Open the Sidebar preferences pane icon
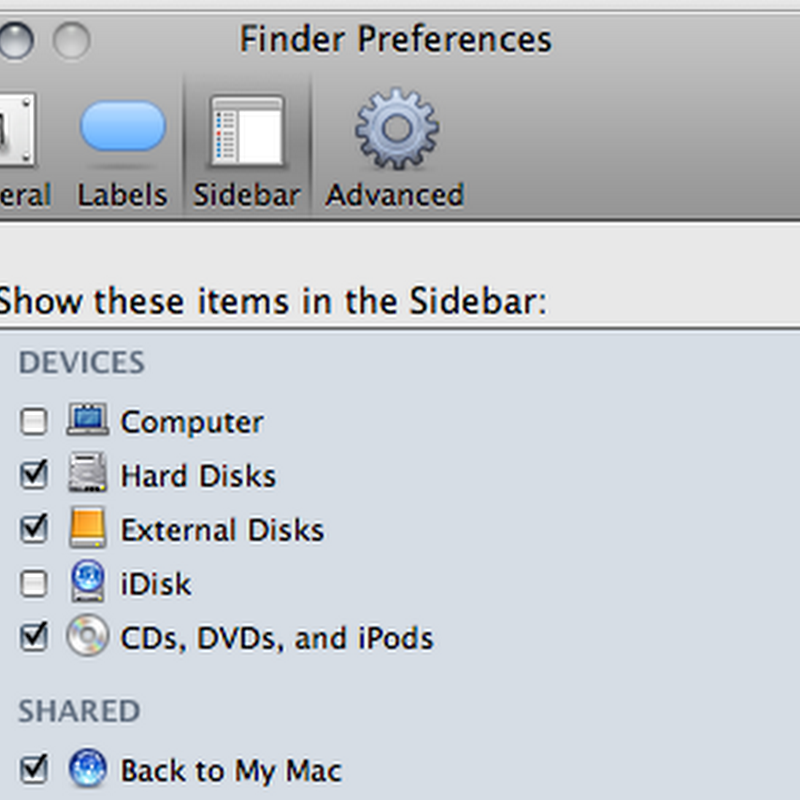Image resolution: width=800 pixels, height=800 pixels. 247,132
